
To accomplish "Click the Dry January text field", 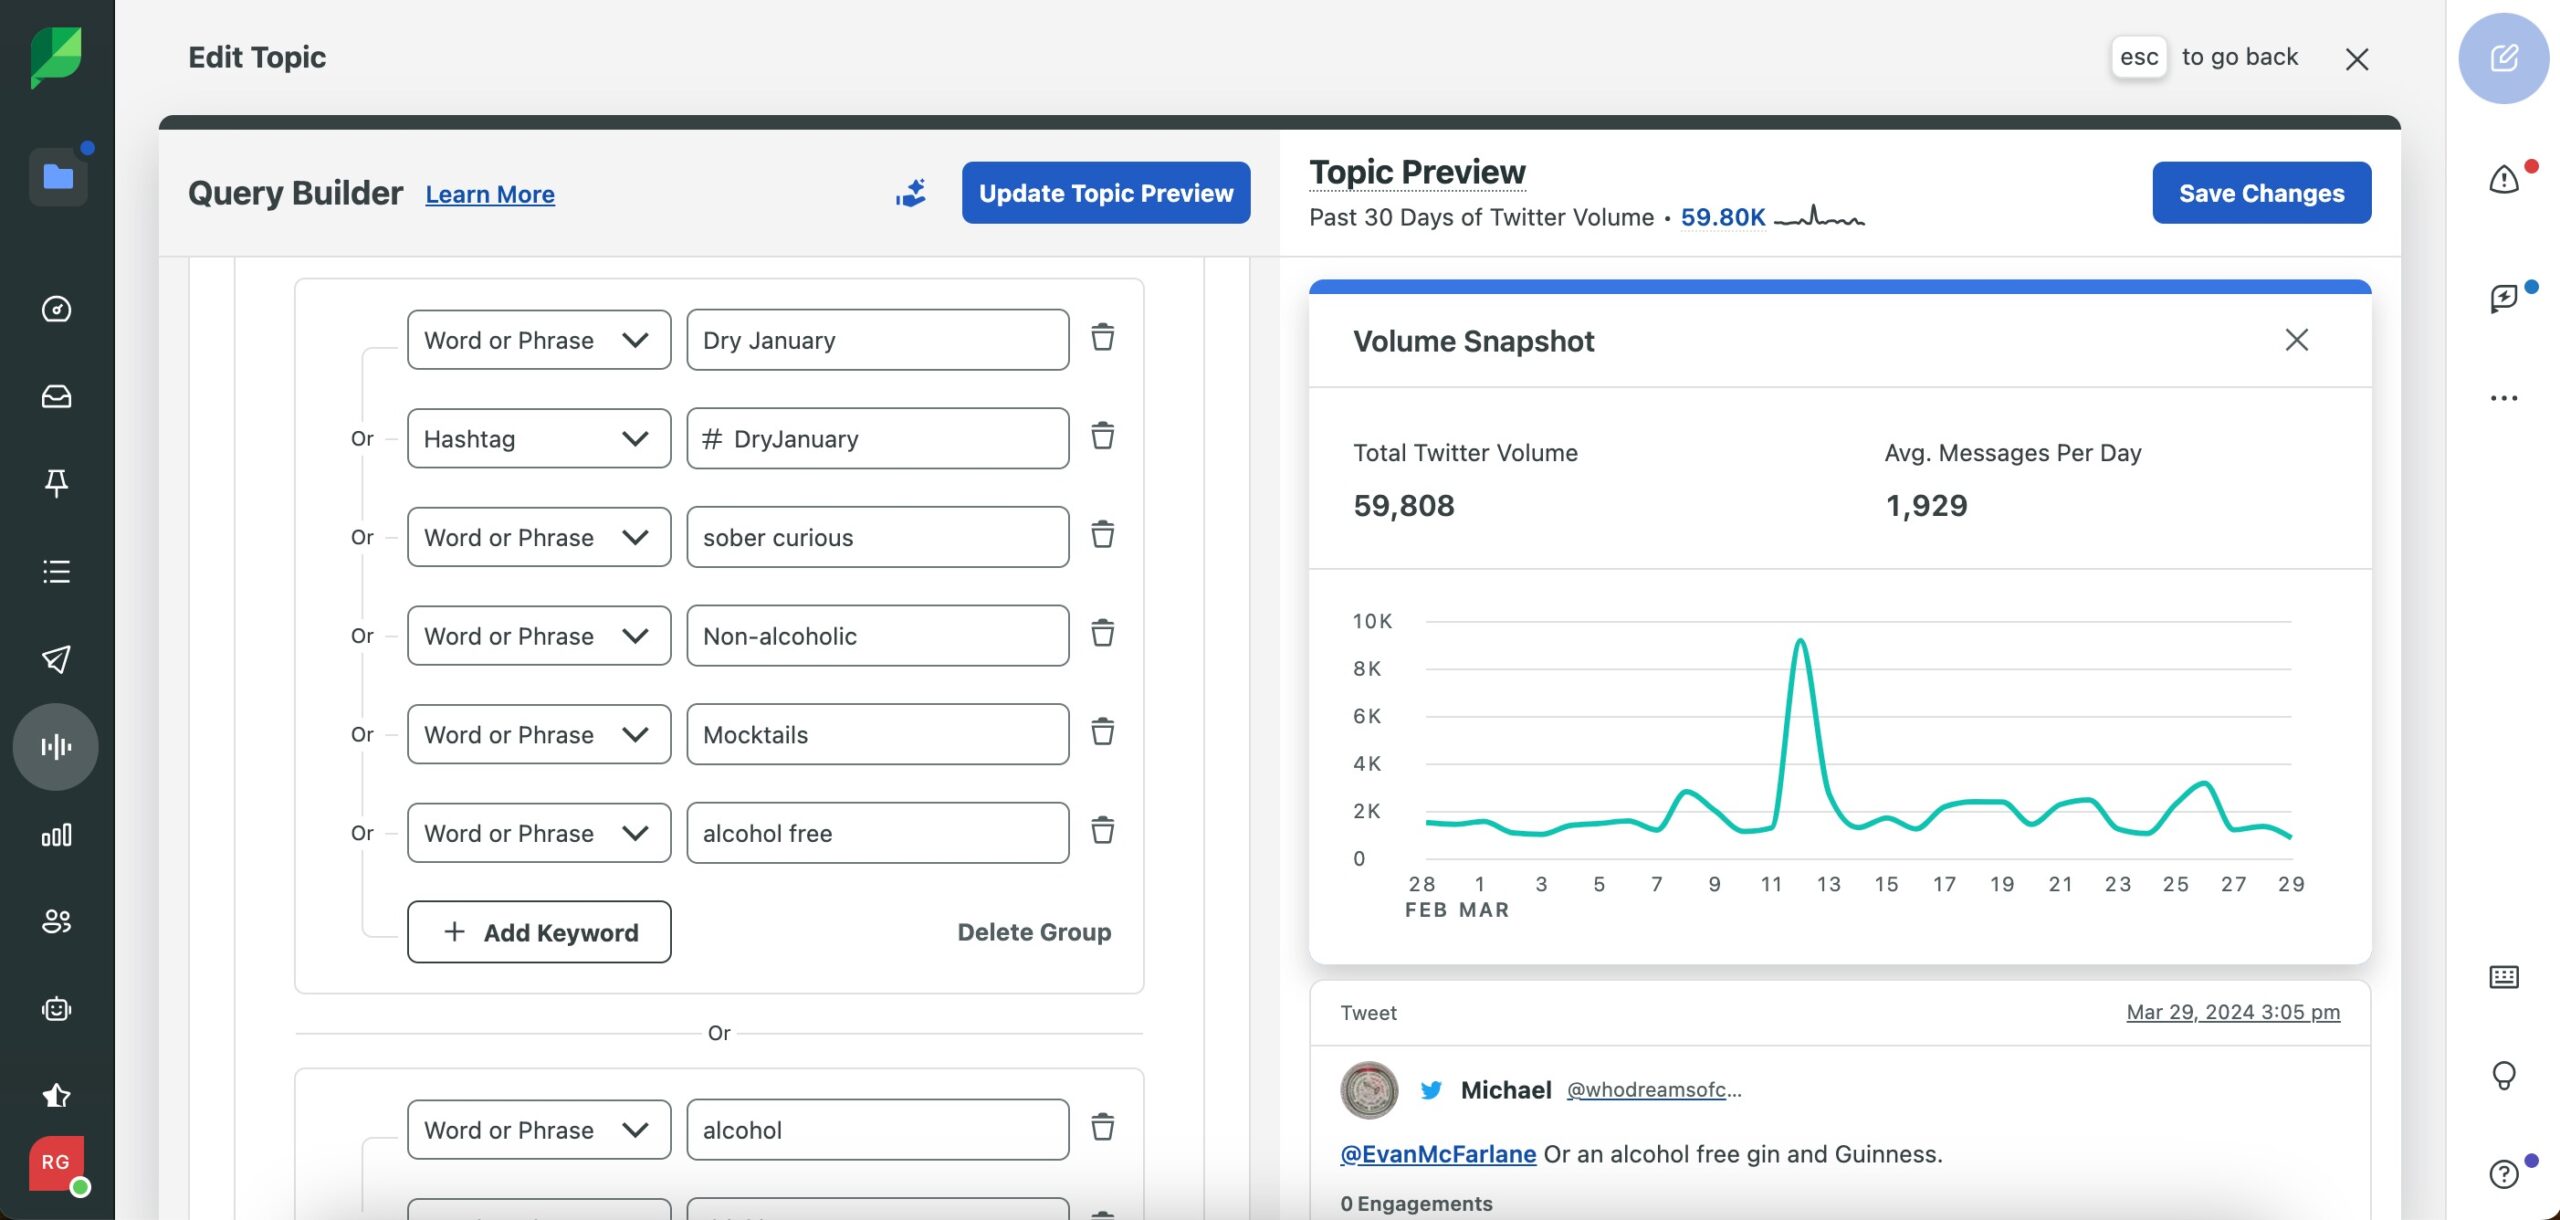I will (877, 340).
